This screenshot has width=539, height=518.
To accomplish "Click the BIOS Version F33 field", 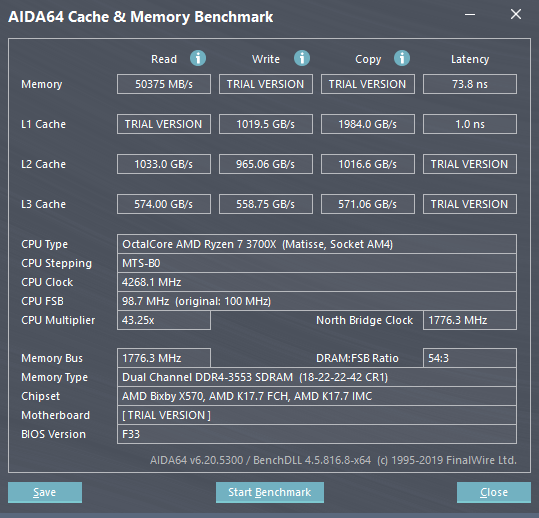I will click(x=317, y=434).
